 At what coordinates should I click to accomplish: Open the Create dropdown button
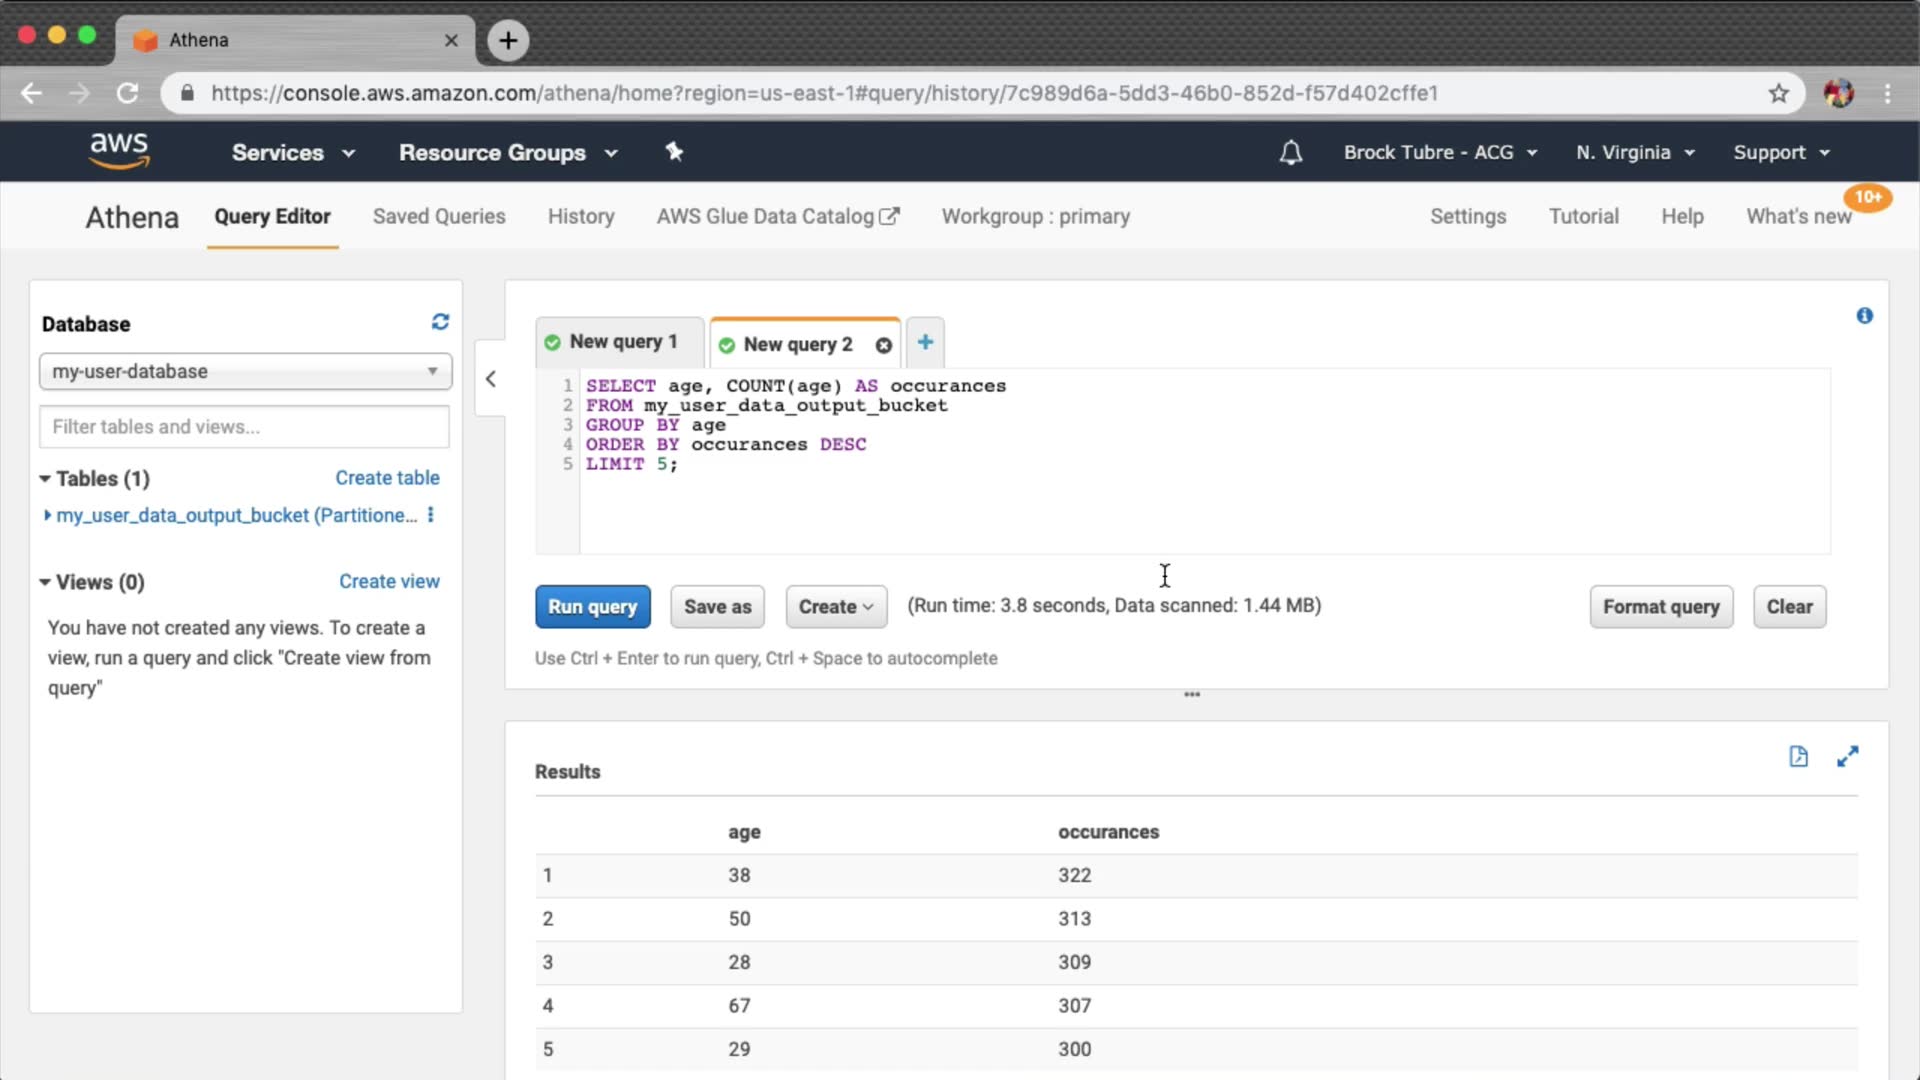coord(836,607)
